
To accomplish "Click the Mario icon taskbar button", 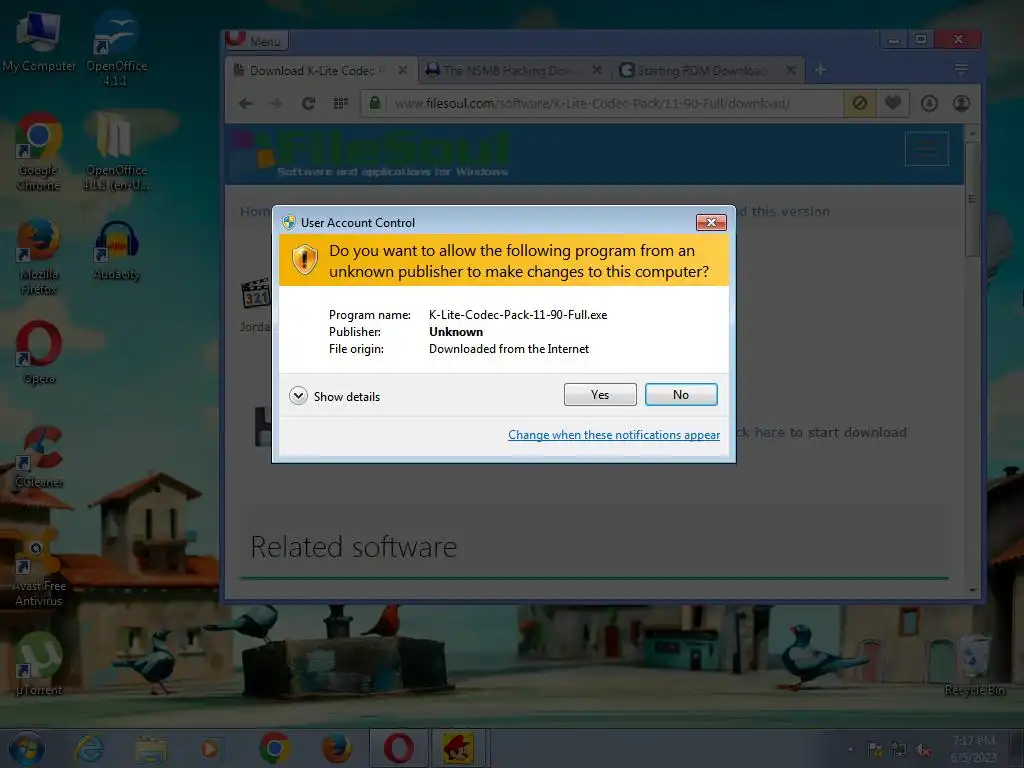I will click(458, 748).
